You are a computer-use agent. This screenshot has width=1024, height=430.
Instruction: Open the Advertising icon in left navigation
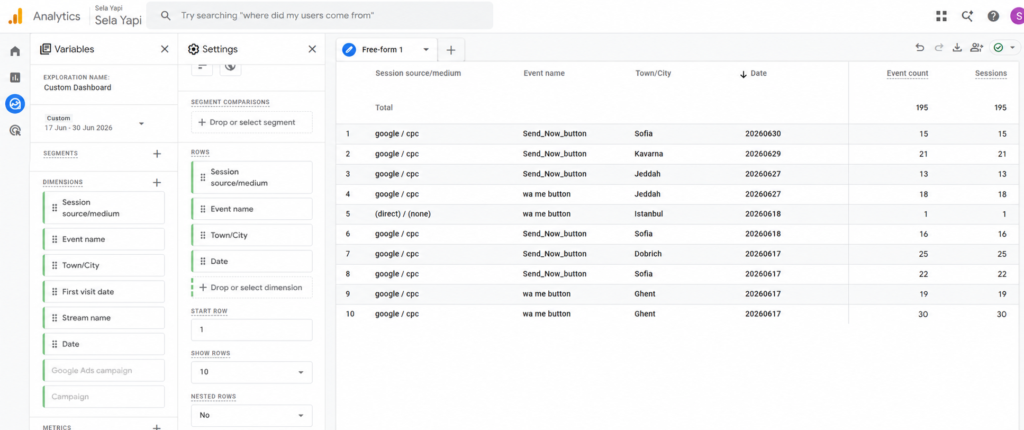tap(15, 130)
